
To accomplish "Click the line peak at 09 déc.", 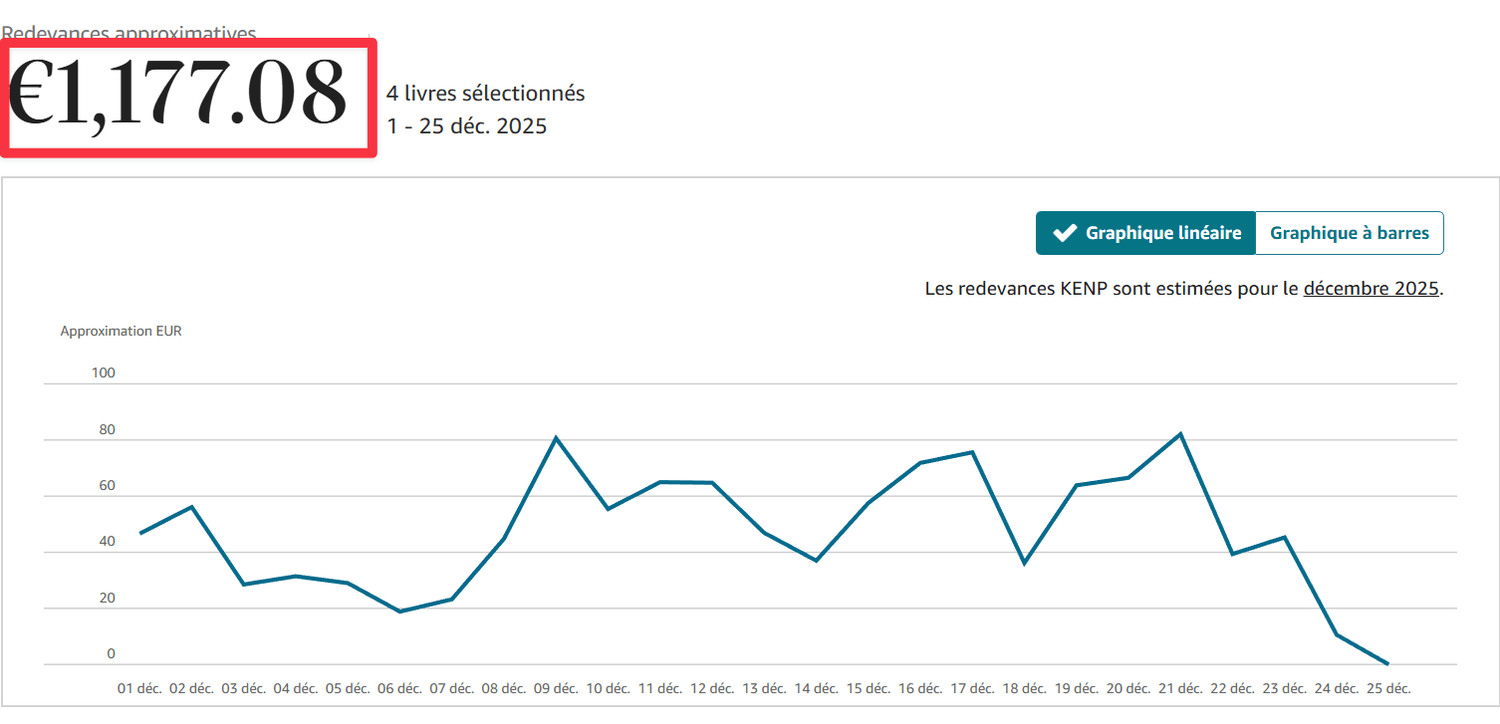I will 556,438.
